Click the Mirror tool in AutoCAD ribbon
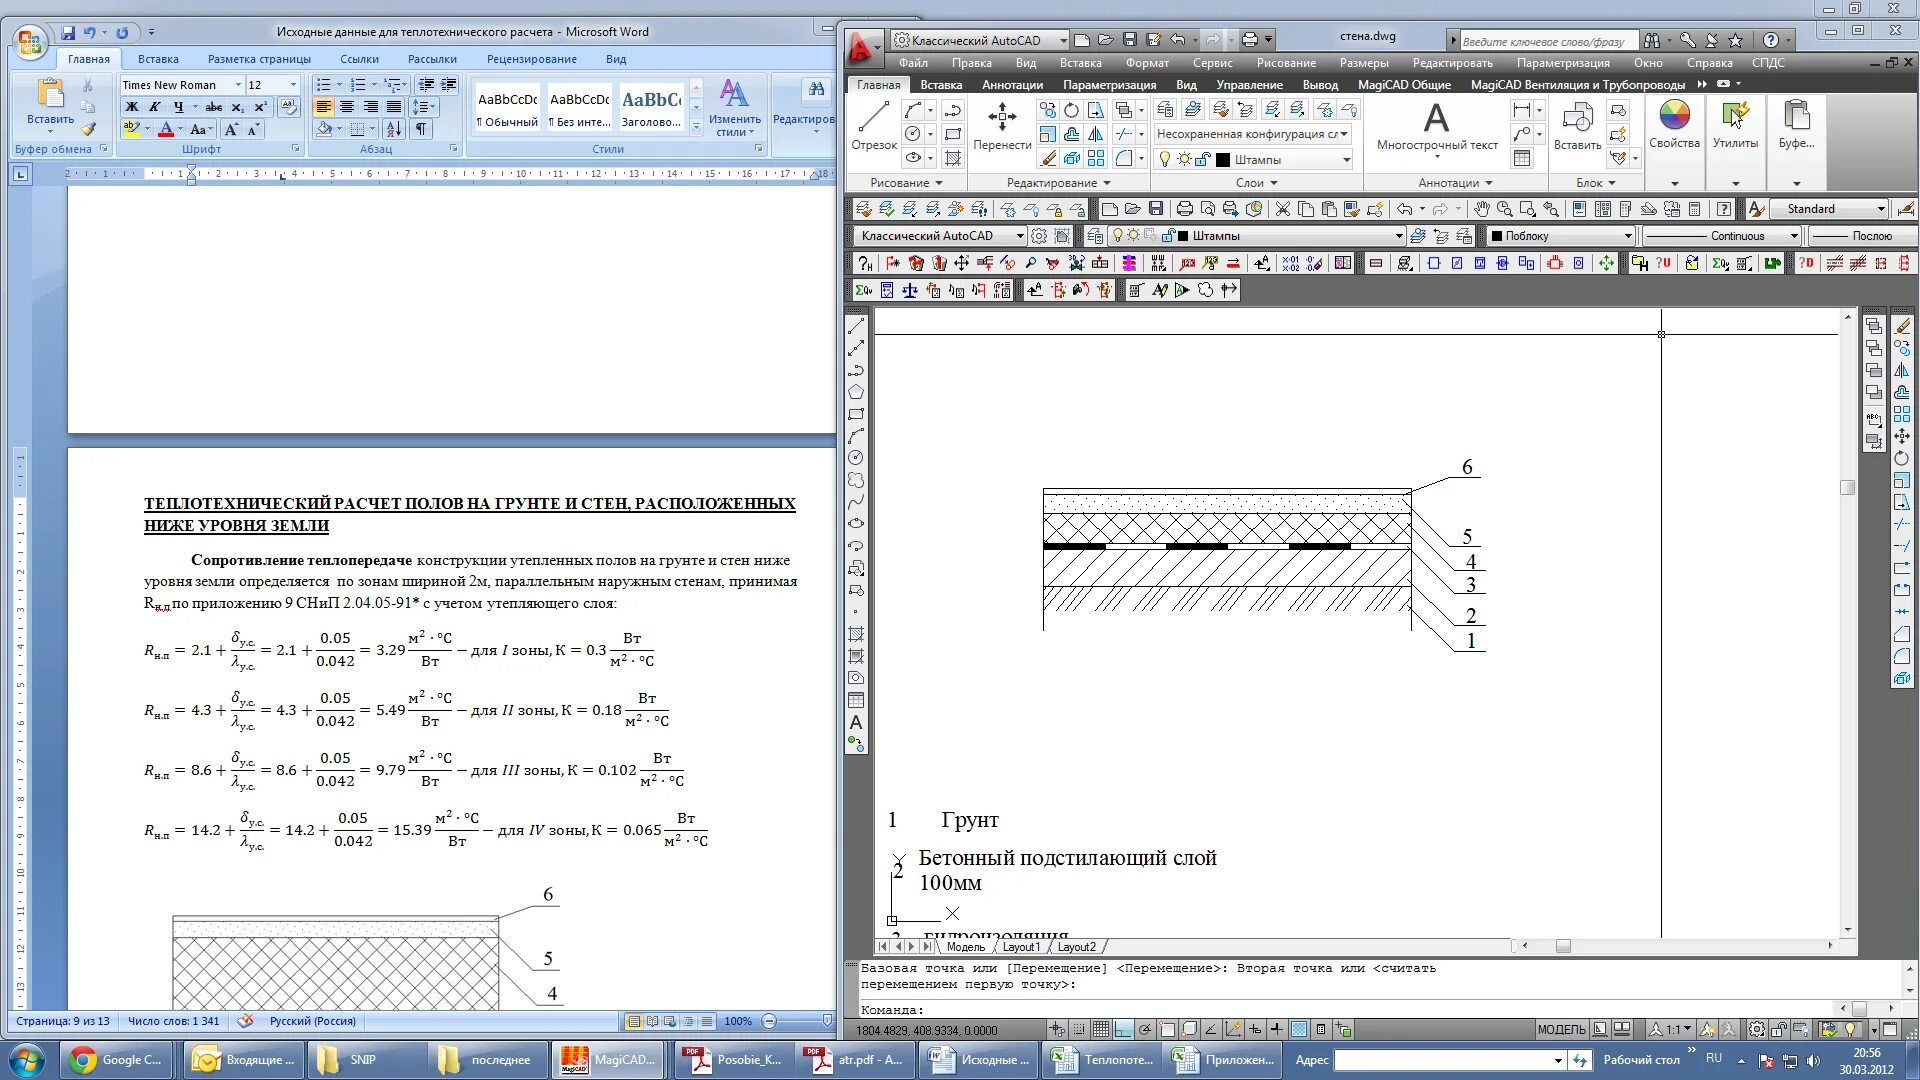This screenshot has width=1920, height=1080. 1096,134
